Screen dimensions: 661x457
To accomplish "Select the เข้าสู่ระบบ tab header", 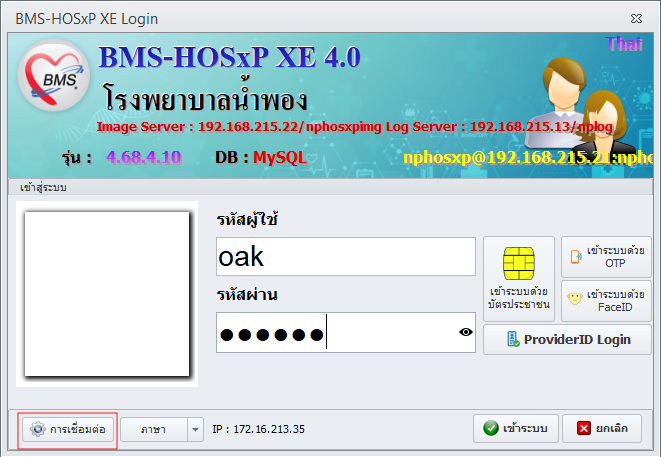I will pyautogui.click(x=43, y=187).
